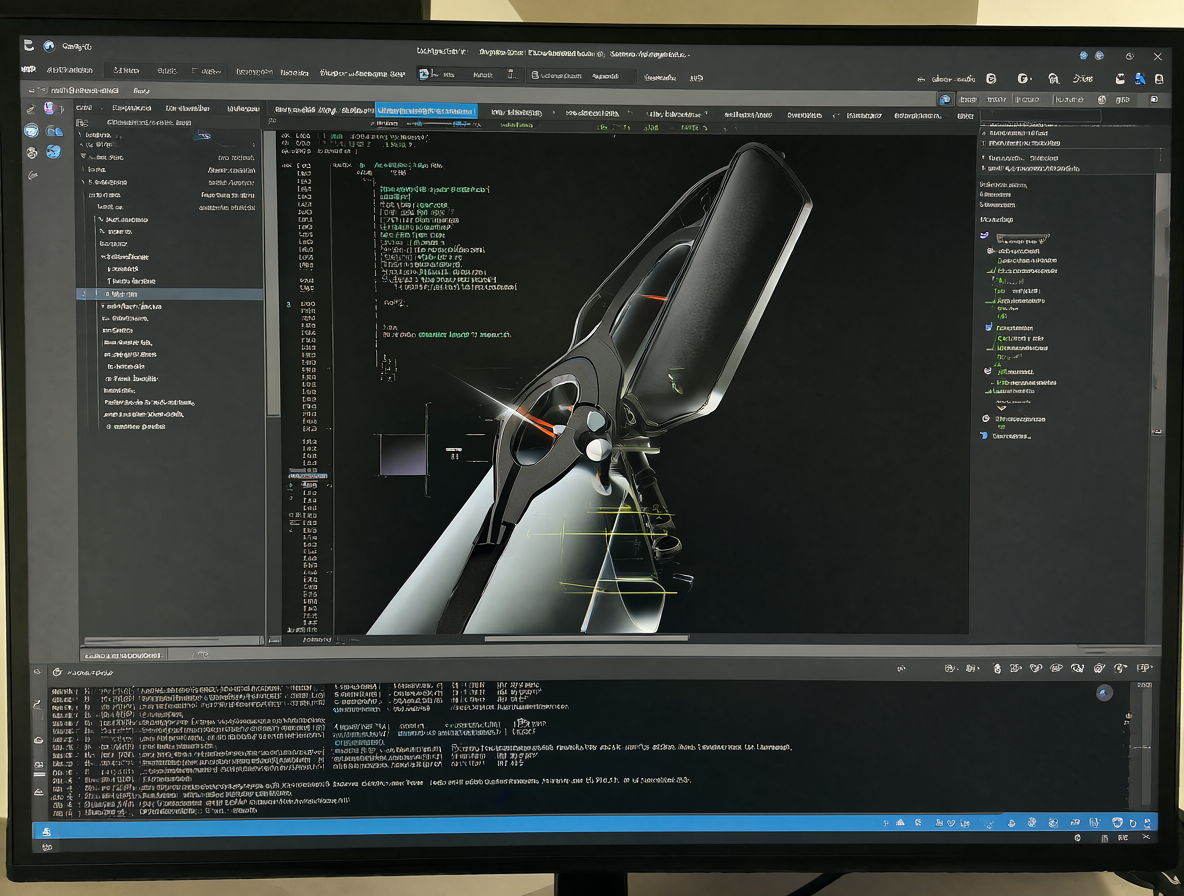This screenshot has width=1184, height=896.
Task: Click the shield icon in the blue status bar
Action: (x=1117, y=822)
